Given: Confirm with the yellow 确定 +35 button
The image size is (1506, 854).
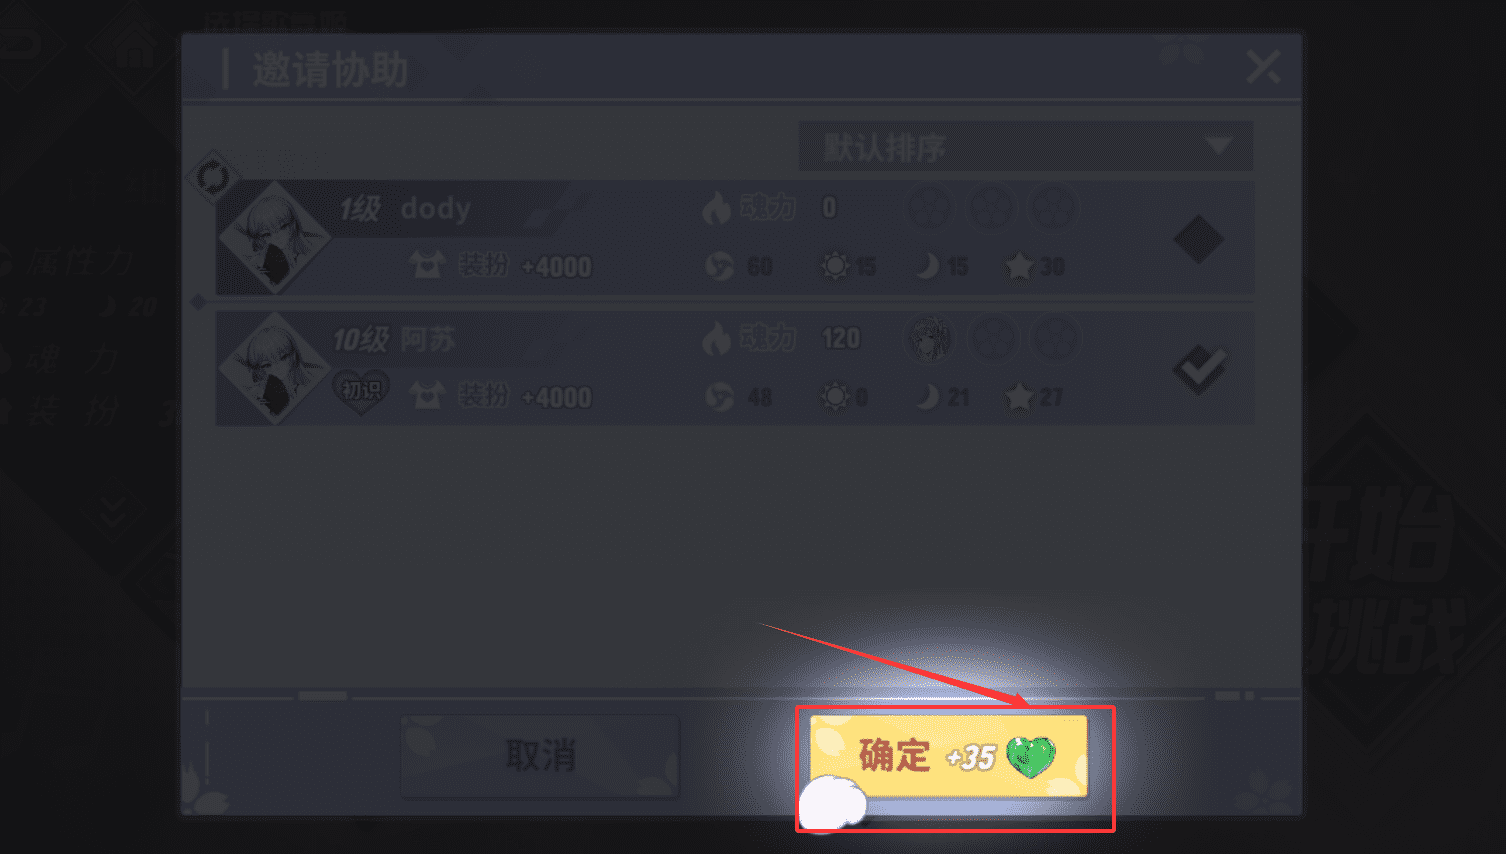Looking at the screenshot, I should (948, 756).
